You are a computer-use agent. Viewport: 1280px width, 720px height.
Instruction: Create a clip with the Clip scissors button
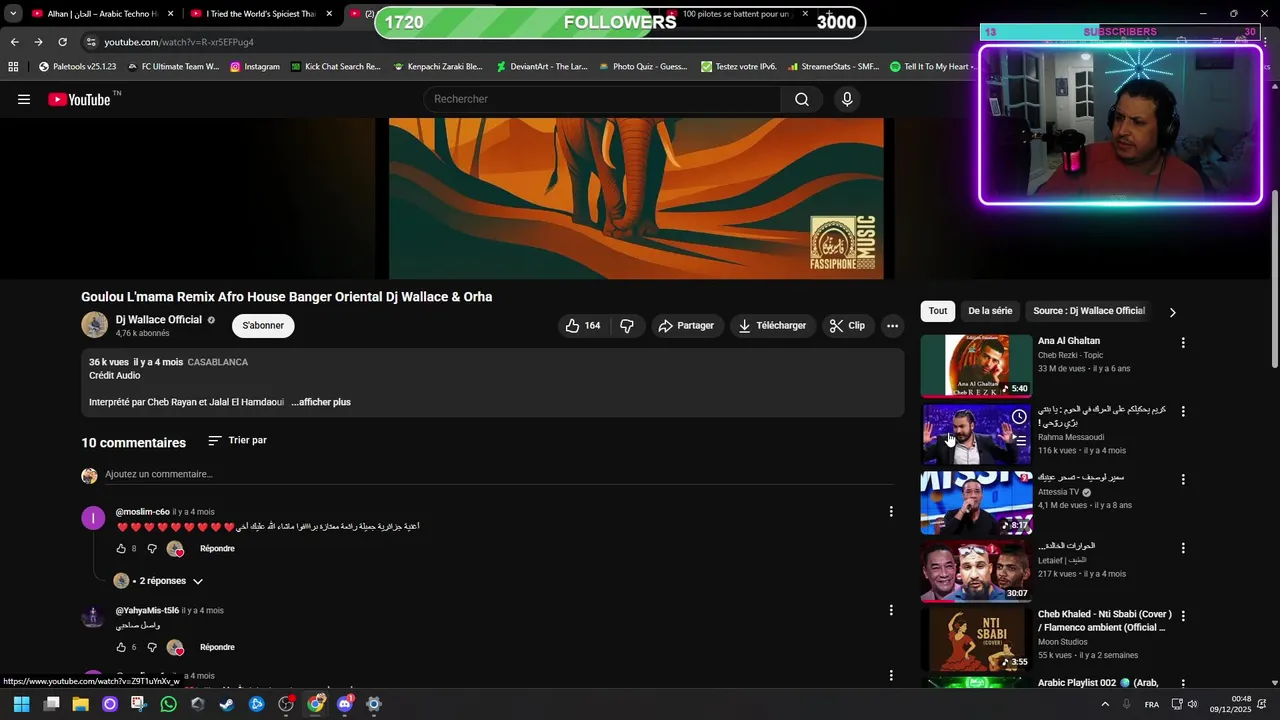click(x=847, y=326)
